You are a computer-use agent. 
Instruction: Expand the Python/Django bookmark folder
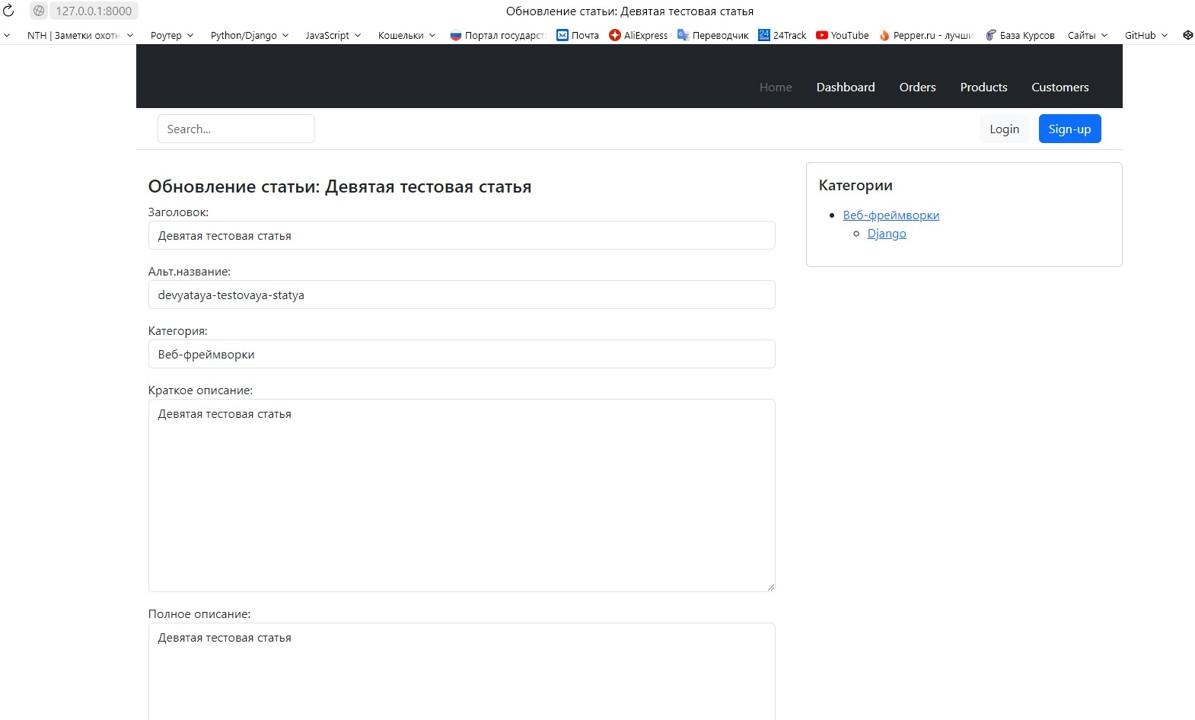point(249,35)
